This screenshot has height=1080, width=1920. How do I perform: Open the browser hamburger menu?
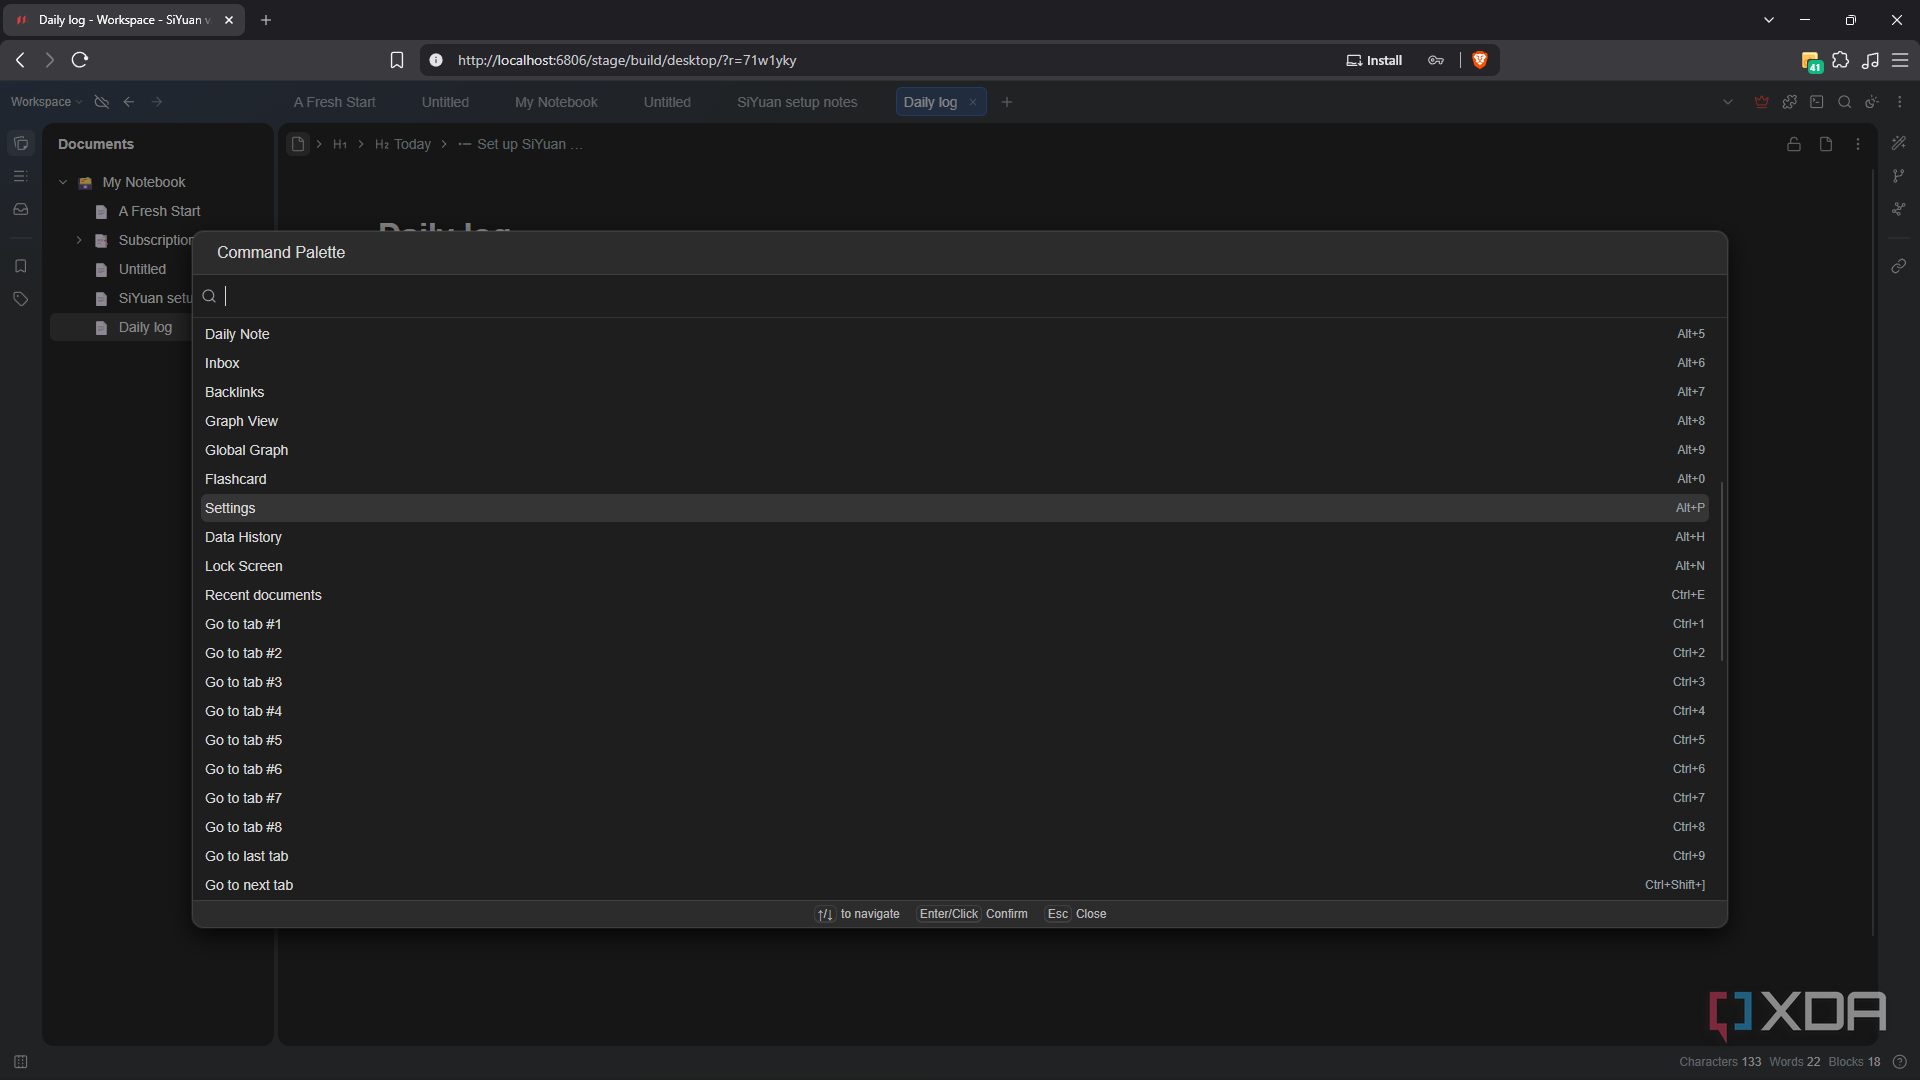click(1900, 60)
